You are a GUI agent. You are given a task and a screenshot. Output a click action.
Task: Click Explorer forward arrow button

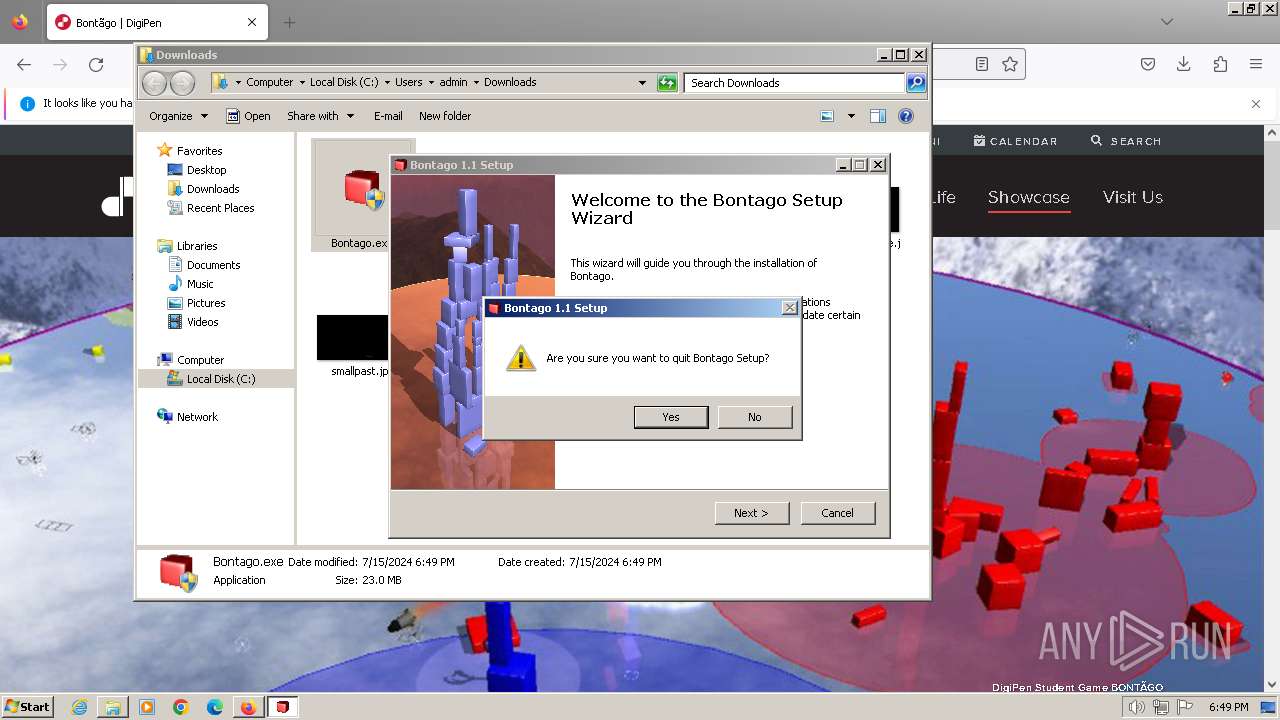point(182,83)
